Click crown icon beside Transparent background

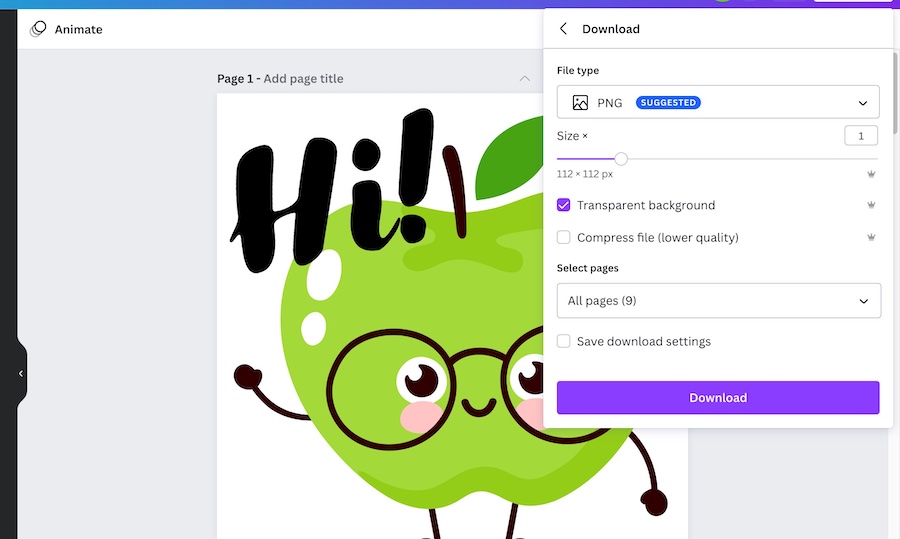(x=871, y=205)
